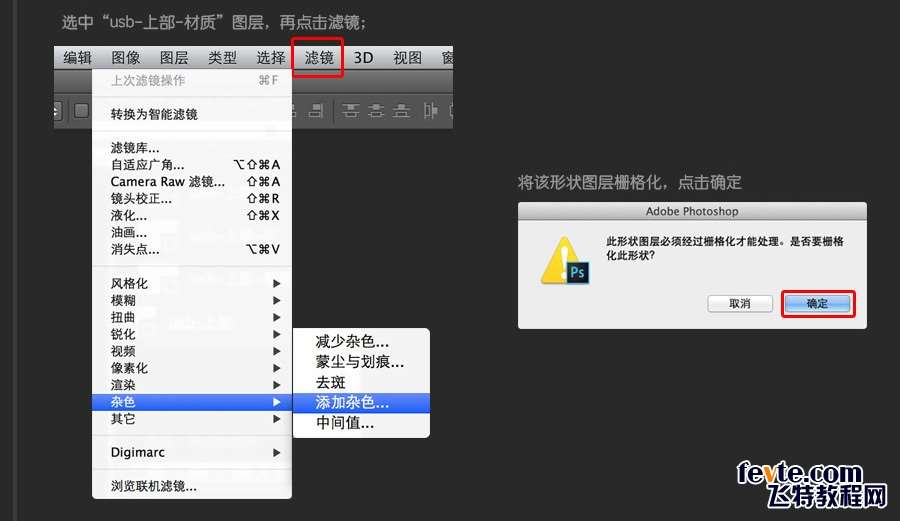Viewport: 900px width, 521px height.
Task: Open the 选择 menu
Action: click(270, 57)
